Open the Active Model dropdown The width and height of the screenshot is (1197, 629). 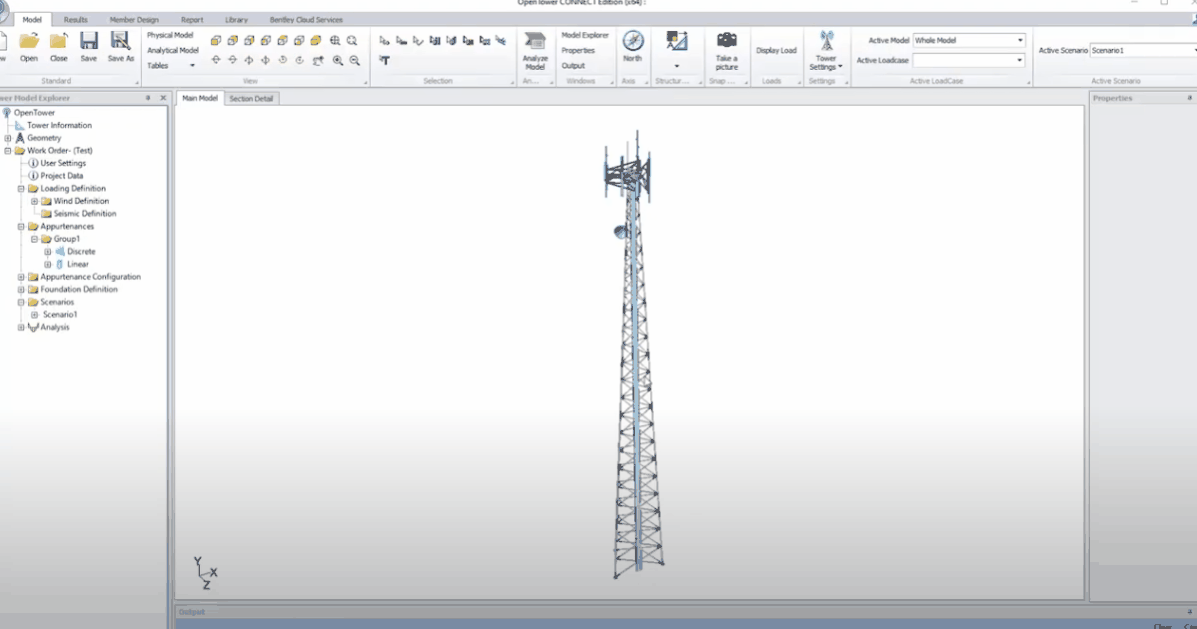point(1020,40)
